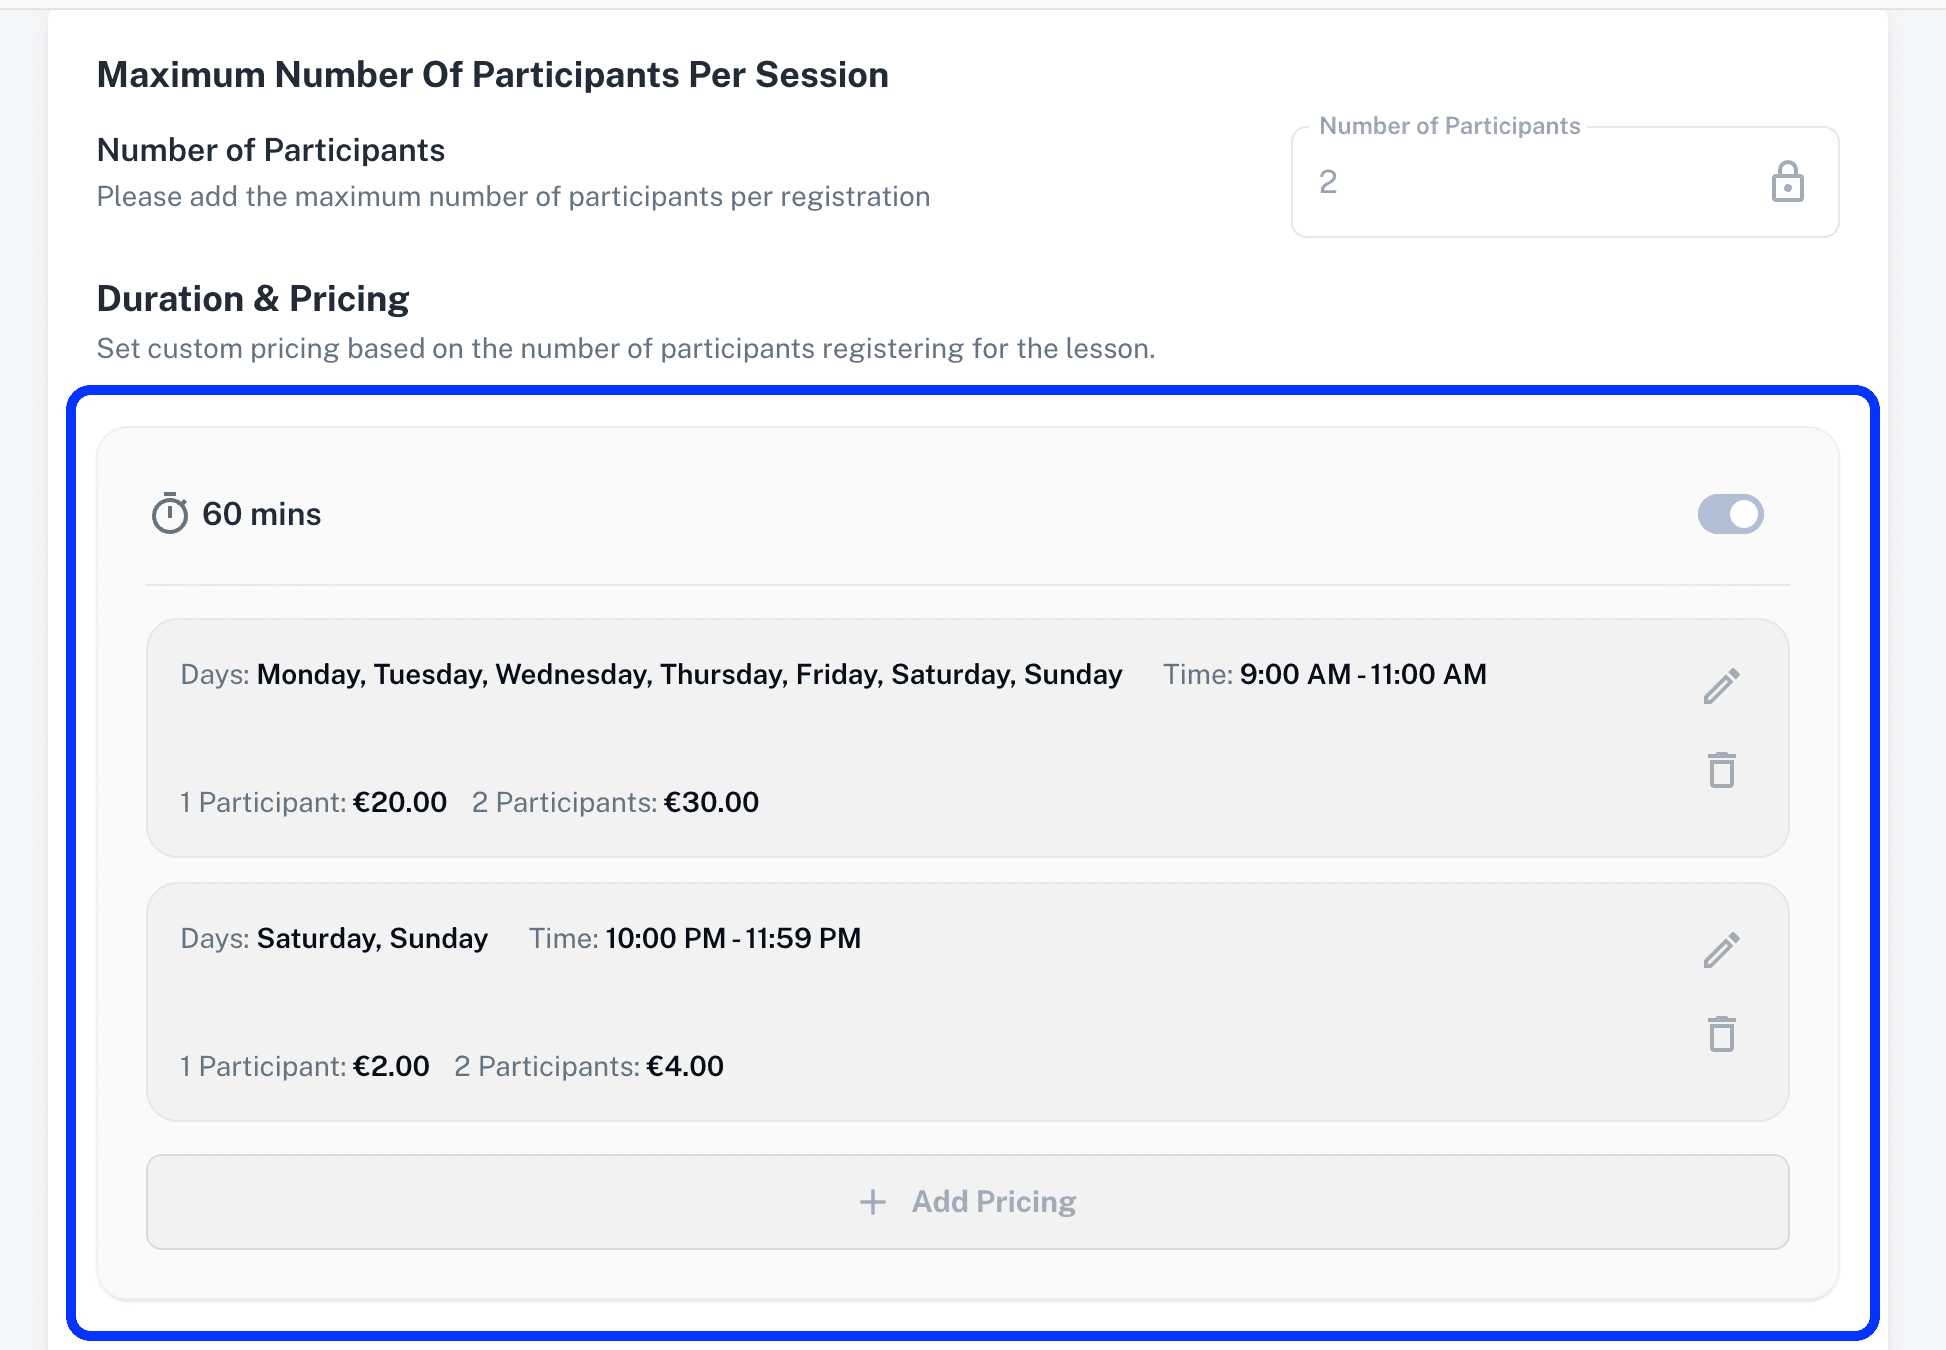1946x1350 pixels.
Task: Delete the Monday–Sunday 9:00 AM pricing
Action: [x=1721, y=770]
